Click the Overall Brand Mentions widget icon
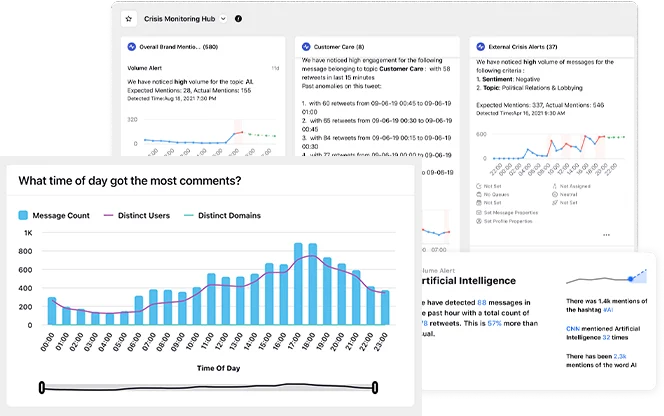This screenshot has height=416, width=664. coord(131,46)
